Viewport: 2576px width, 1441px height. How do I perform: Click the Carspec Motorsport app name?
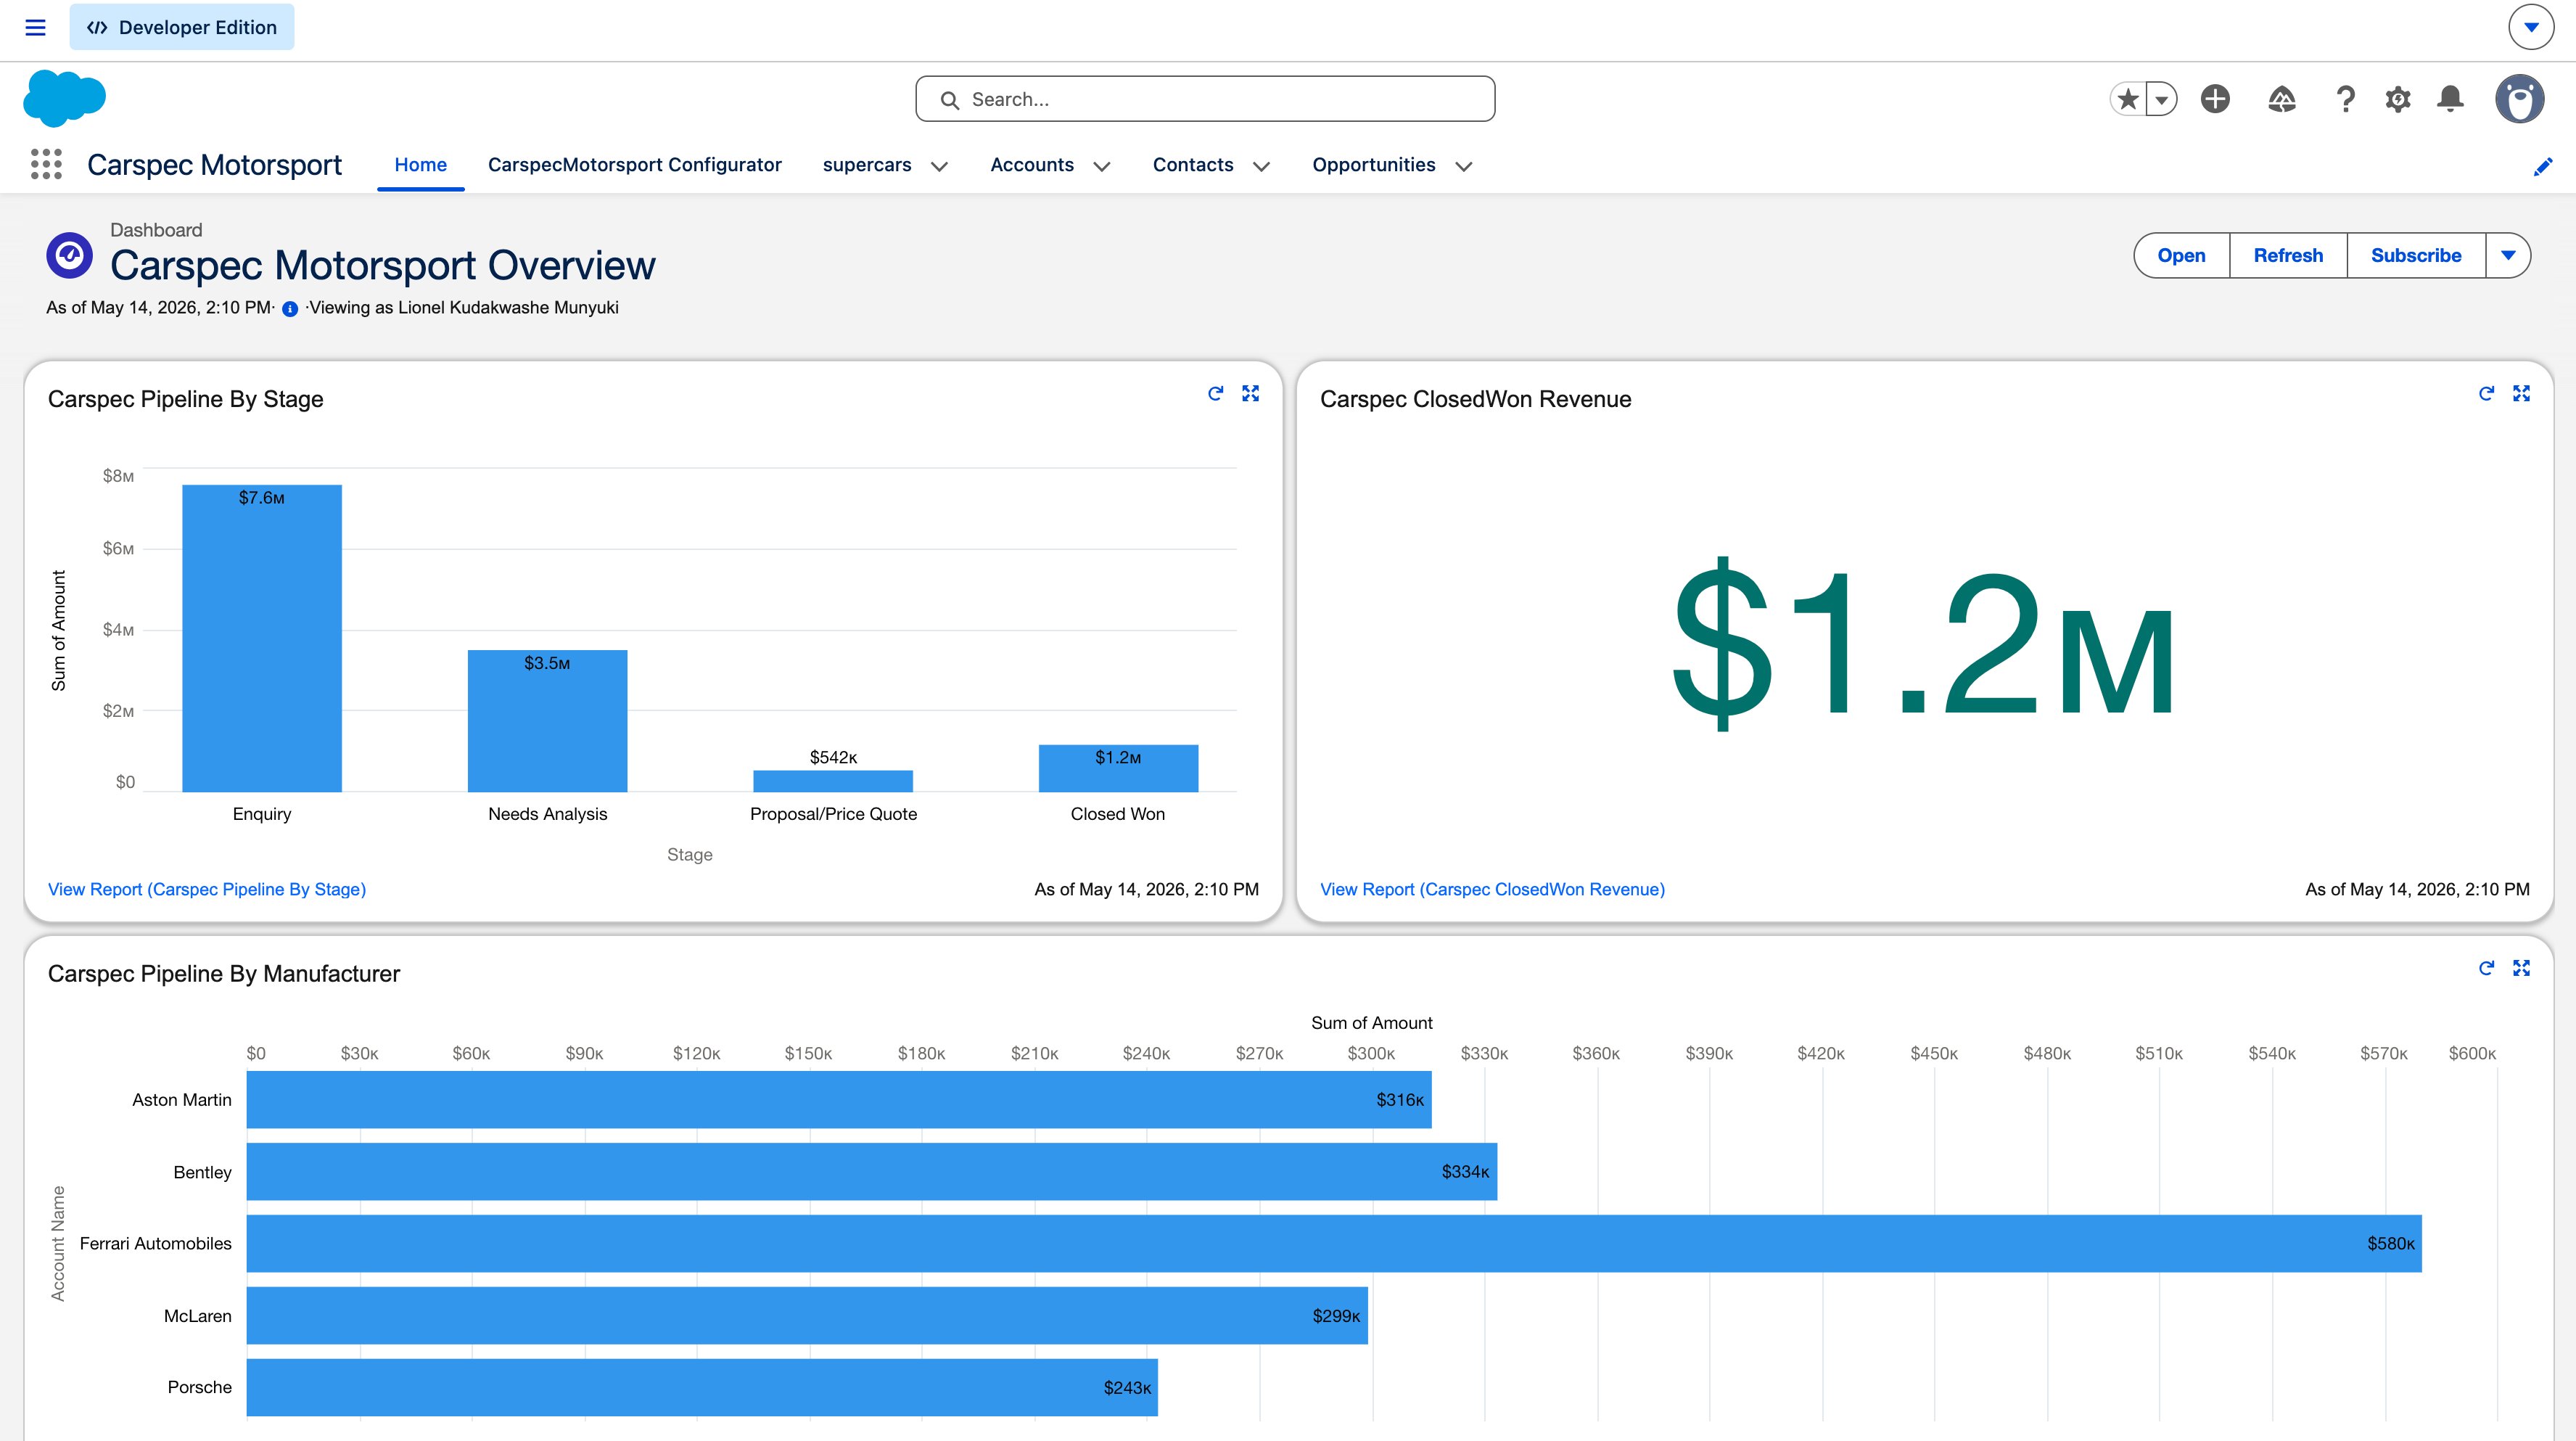pyautogui.click(x=214, y=165)
